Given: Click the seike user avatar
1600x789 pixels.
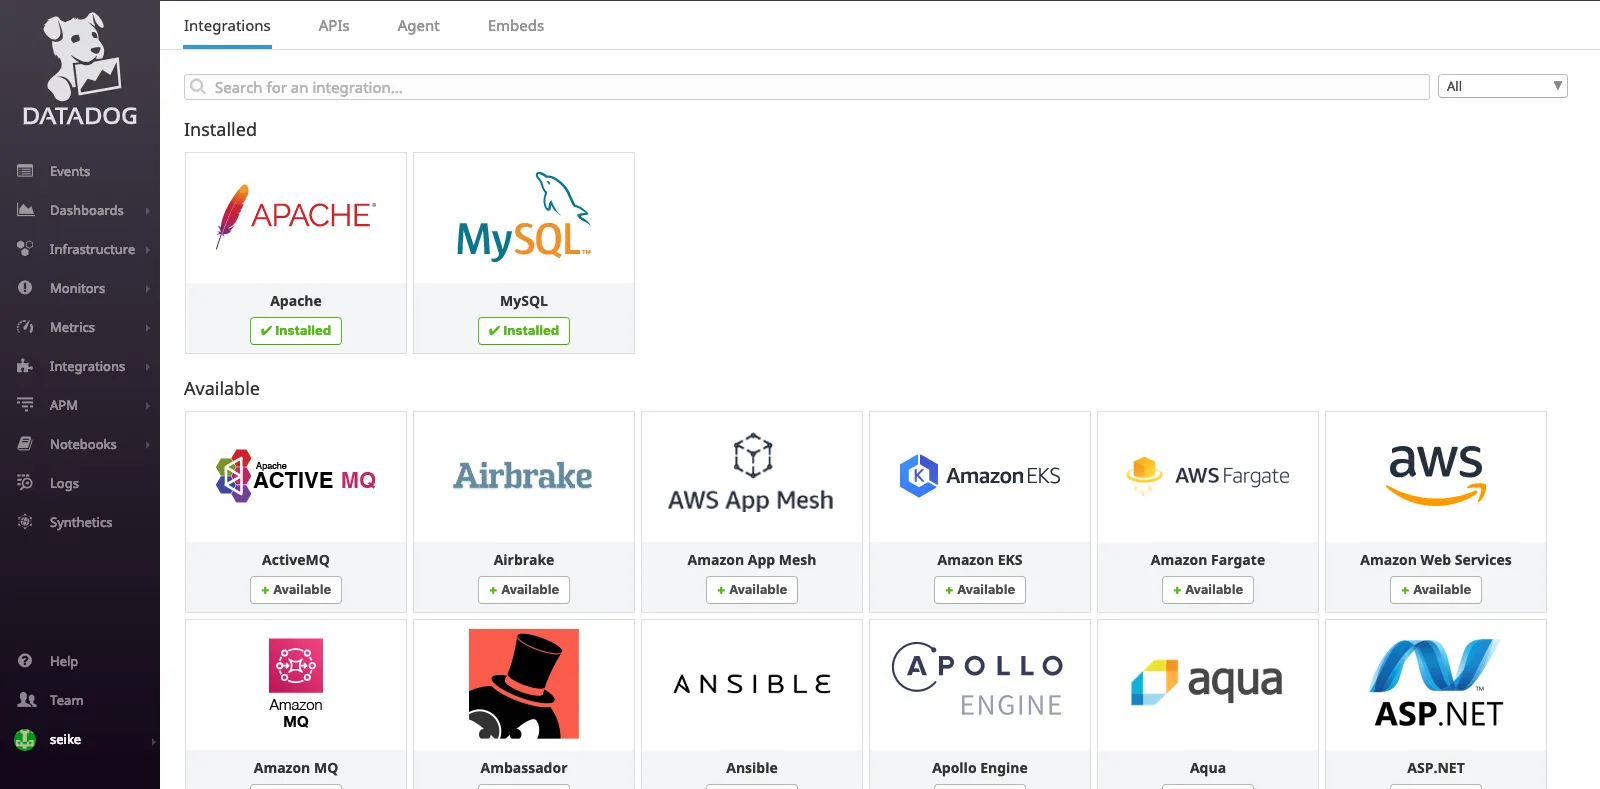Looking at the screenshot, I should 25,740.
